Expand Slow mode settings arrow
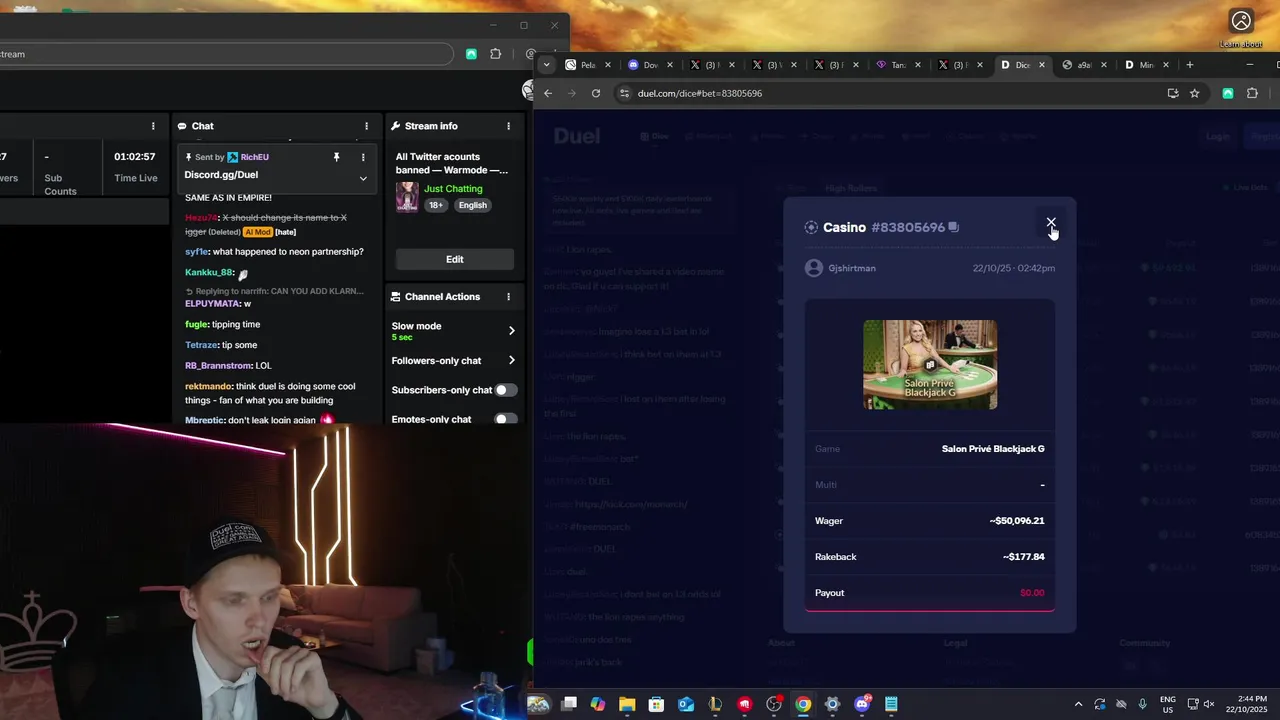 [511, 330]
